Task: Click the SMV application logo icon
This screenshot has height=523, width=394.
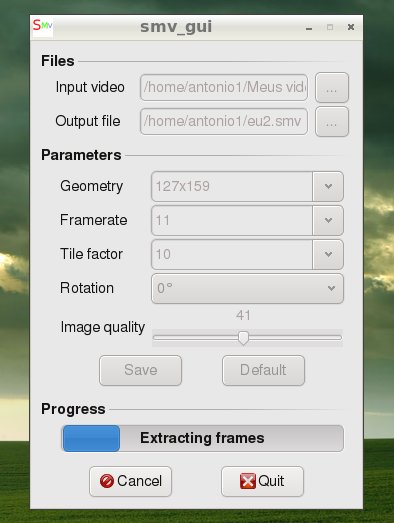Action: (x=42, y=26)
